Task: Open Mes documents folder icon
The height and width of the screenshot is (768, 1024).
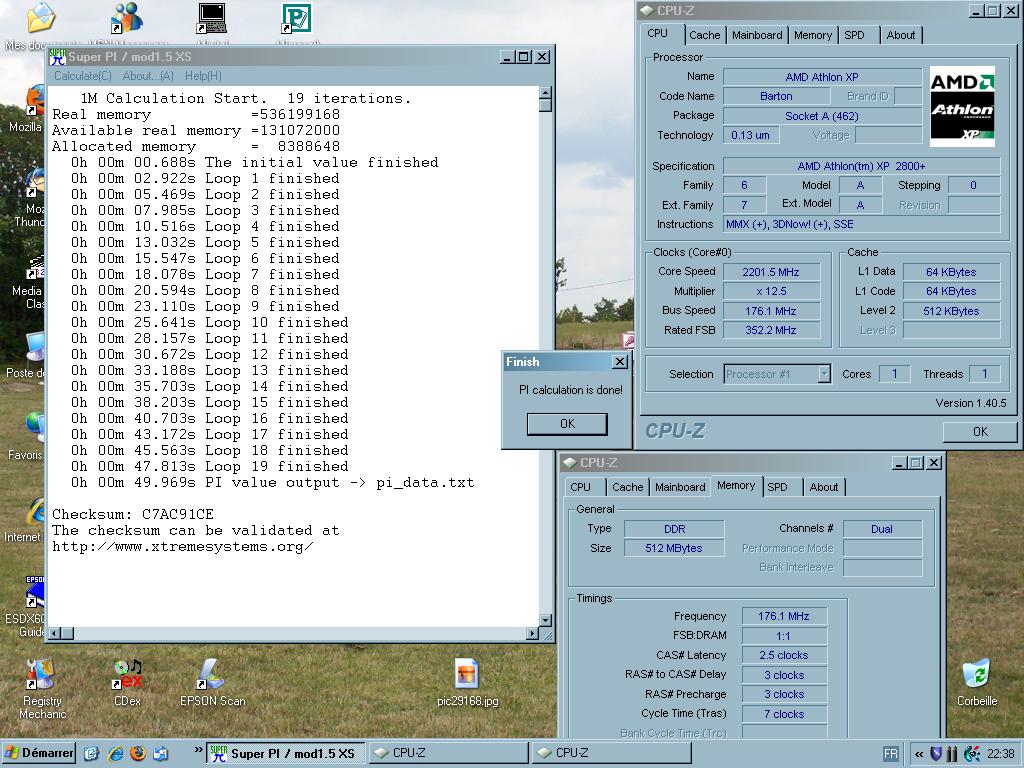Action: click(39, 20)
